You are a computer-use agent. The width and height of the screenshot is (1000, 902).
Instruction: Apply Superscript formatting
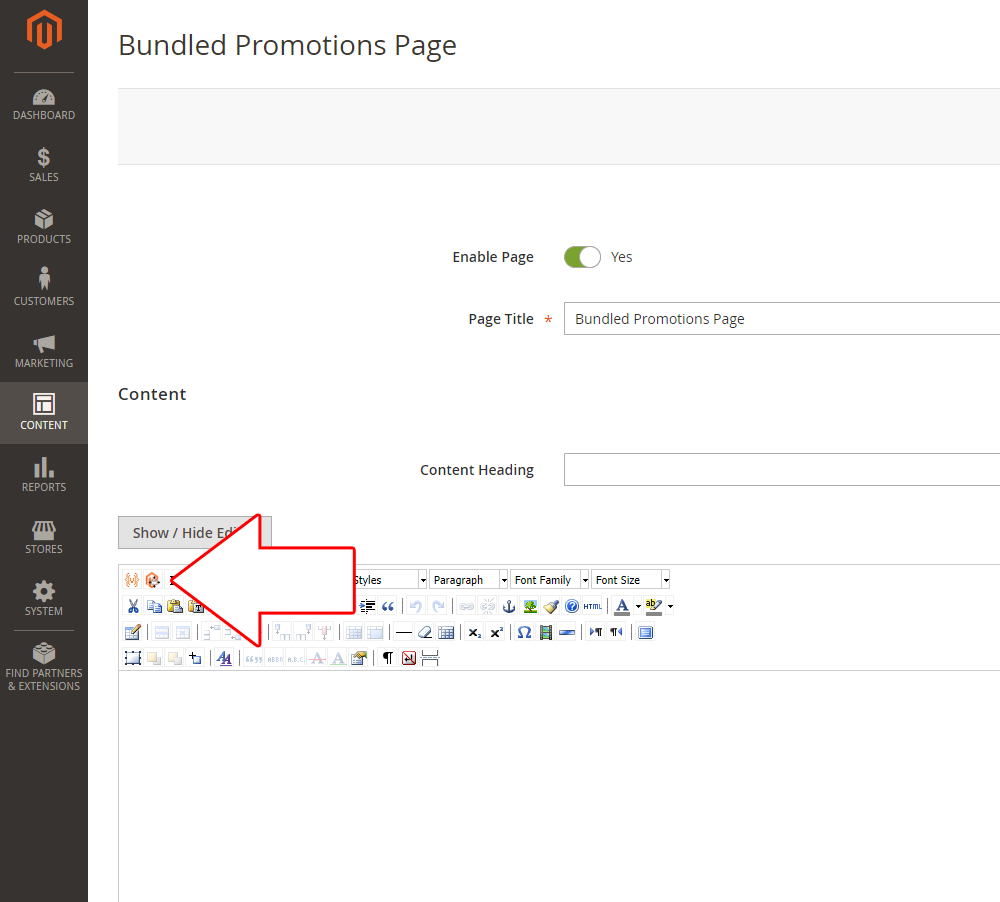[x=496, y=632]
